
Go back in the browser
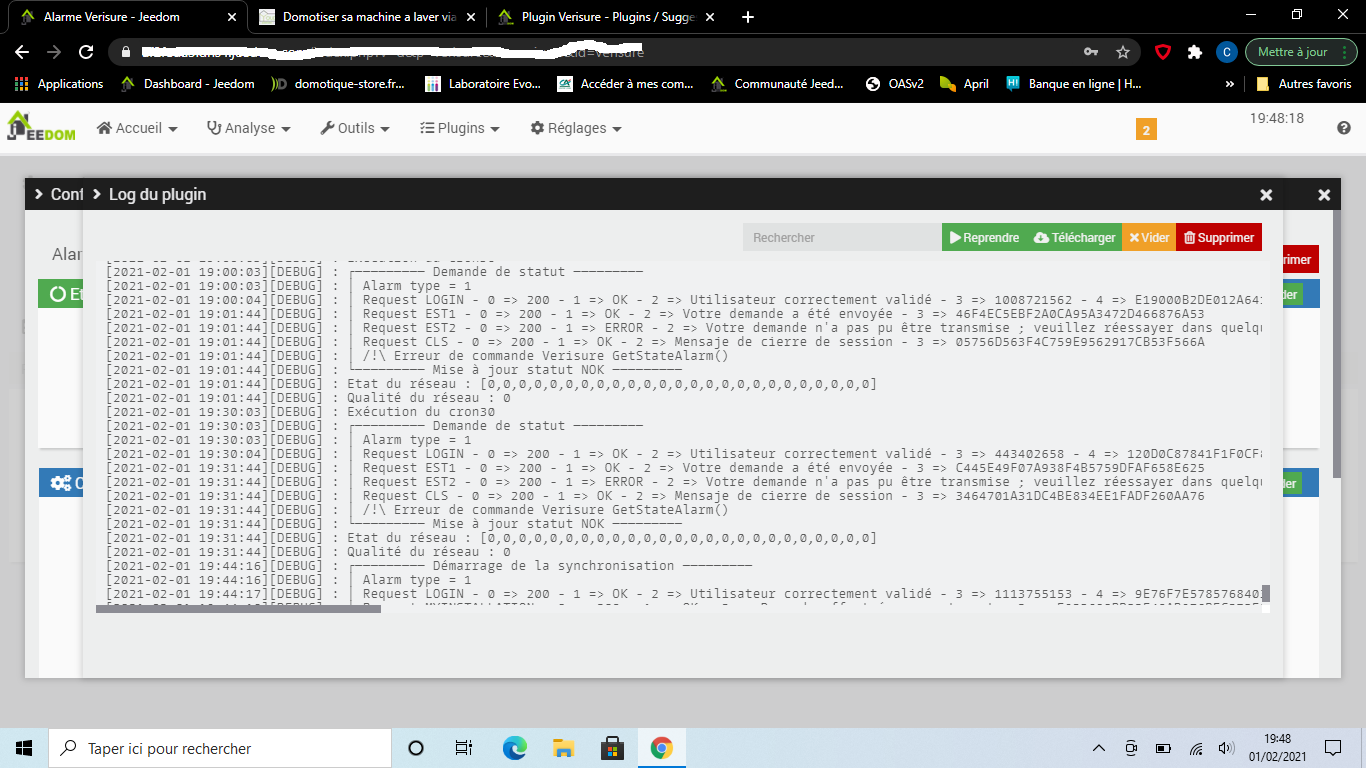click(22, 52)
